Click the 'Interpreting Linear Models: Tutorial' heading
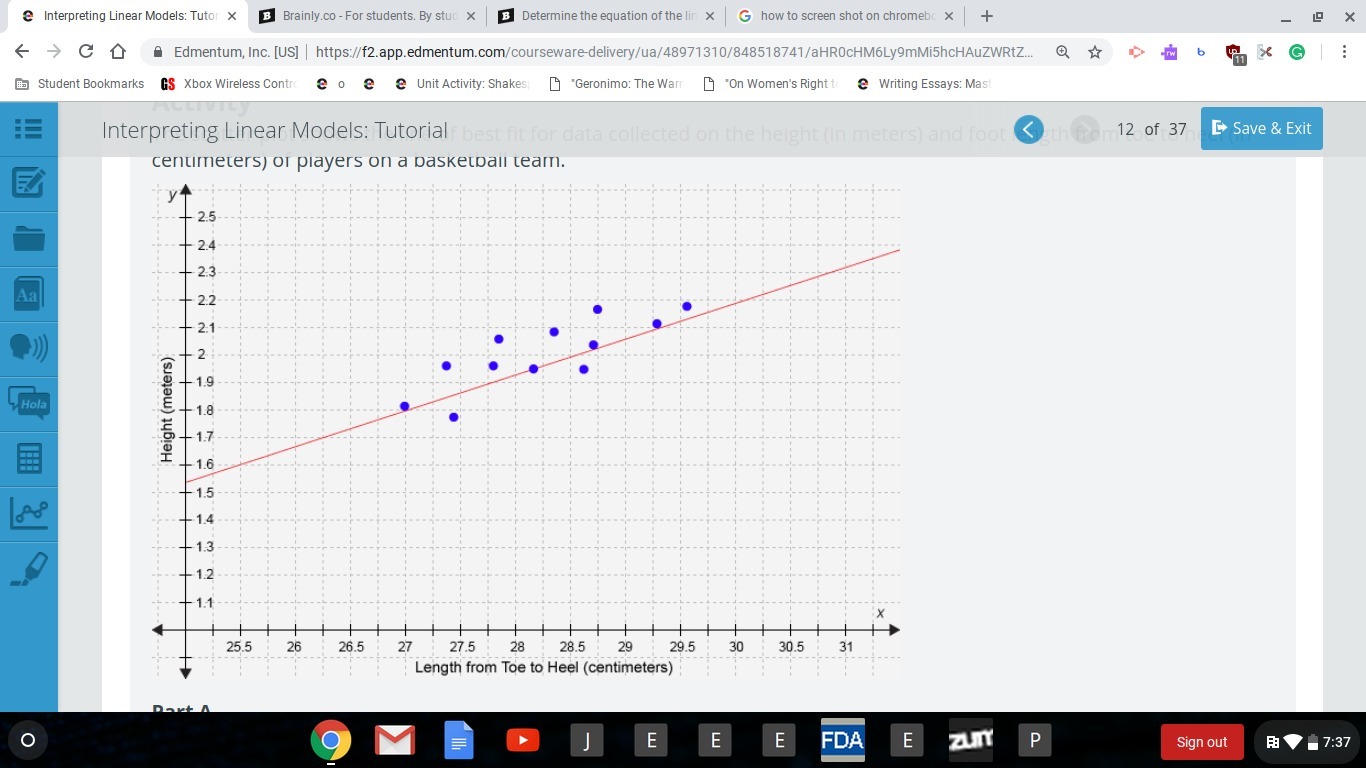Viewport: 1366px width, 768px height. [275, 130]
